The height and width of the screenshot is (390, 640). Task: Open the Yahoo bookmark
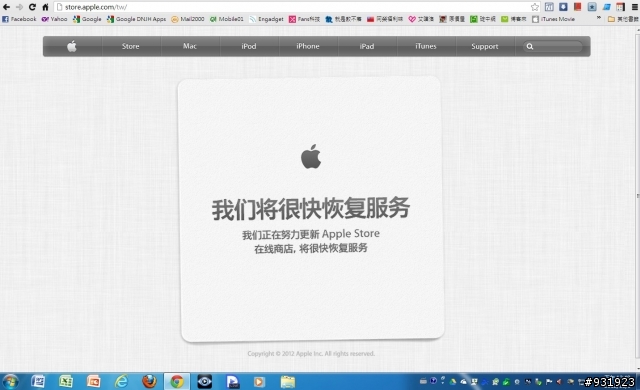tap(54, 19)
